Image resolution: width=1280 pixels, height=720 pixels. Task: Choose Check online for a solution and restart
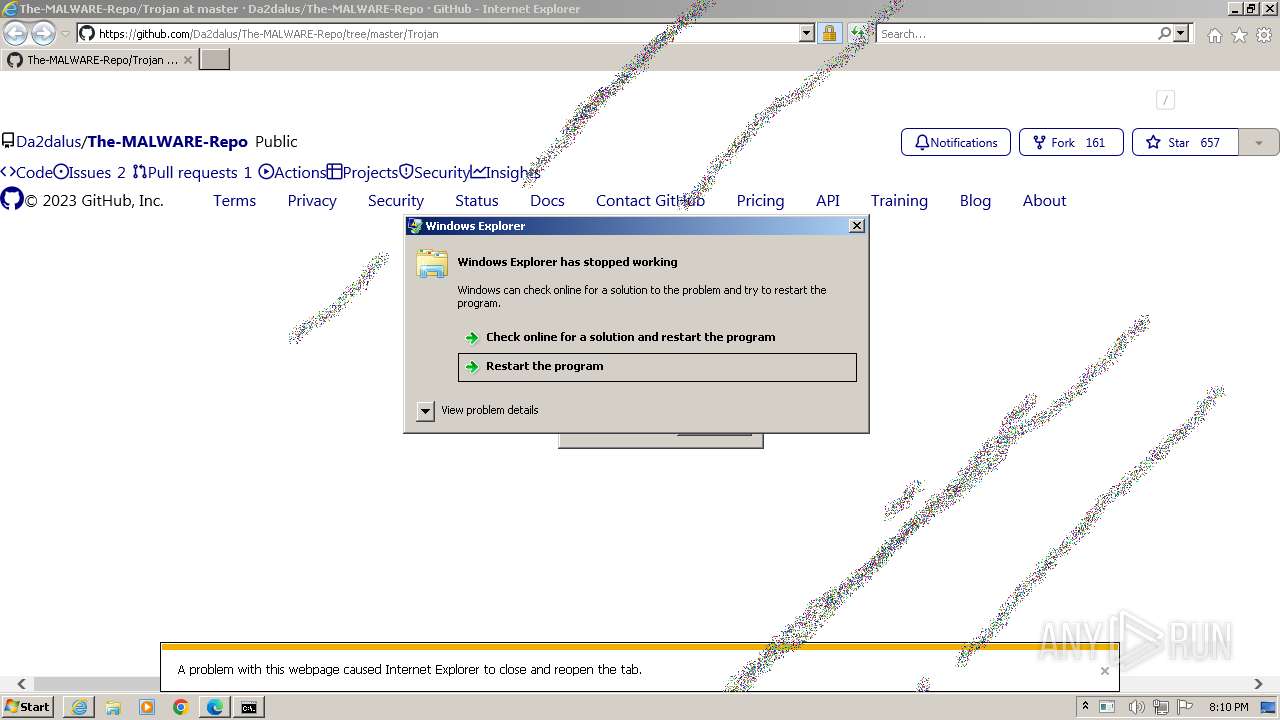point(657,337)
